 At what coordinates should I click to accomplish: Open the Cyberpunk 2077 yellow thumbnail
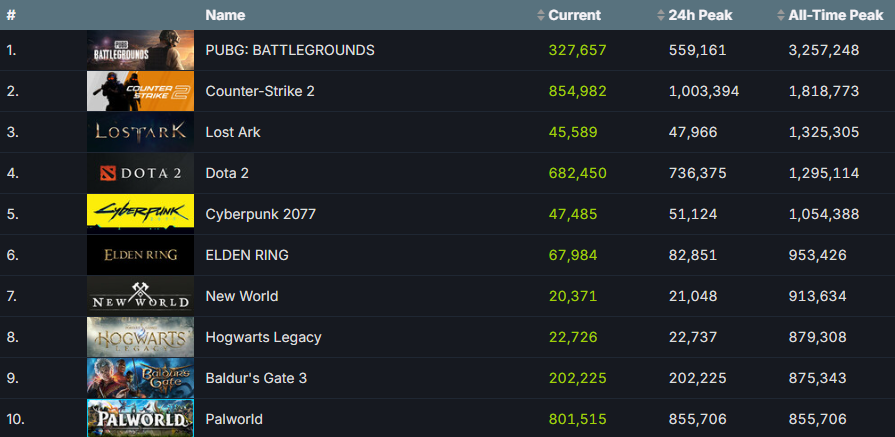click(x=140, y=214)
